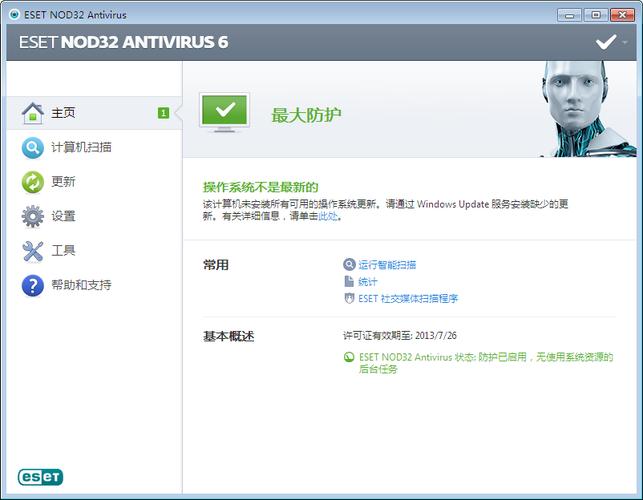Click the wrench tools icon for 工具
The width and height of the screenshot is (643, 500).
[33, 251]
